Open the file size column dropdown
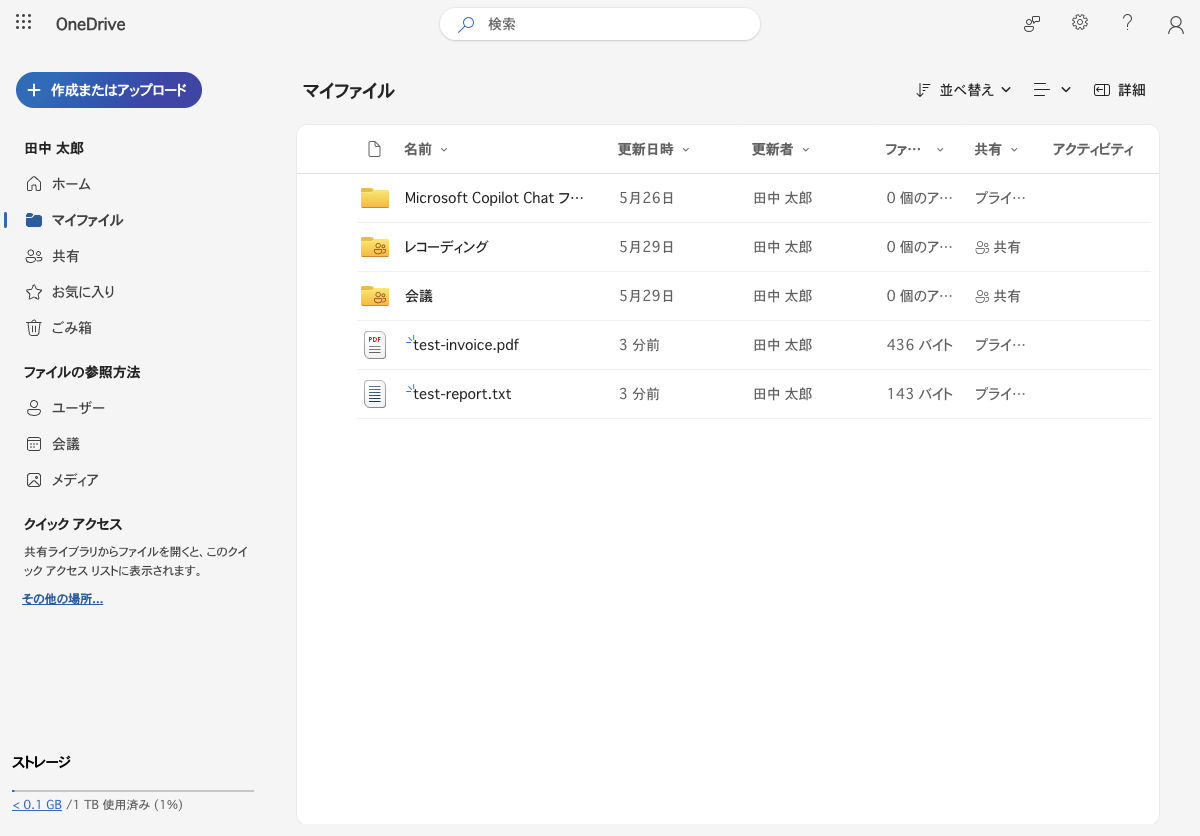The image size is (1200, 836). click(x=915, y=150)
